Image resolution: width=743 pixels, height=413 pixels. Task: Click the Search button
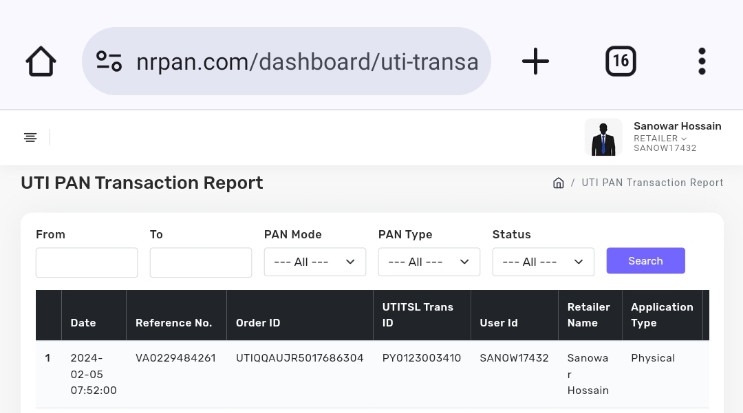[645, 261]
